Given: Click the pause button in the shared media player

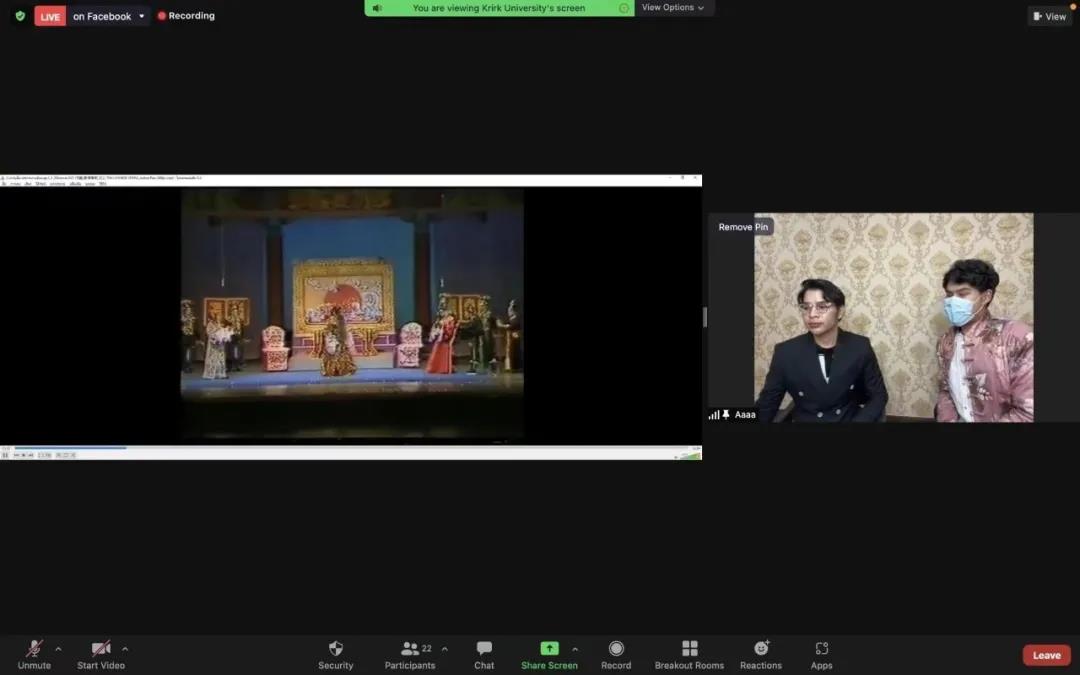Looking at the screenshot, I should click(x=6, y=455).
